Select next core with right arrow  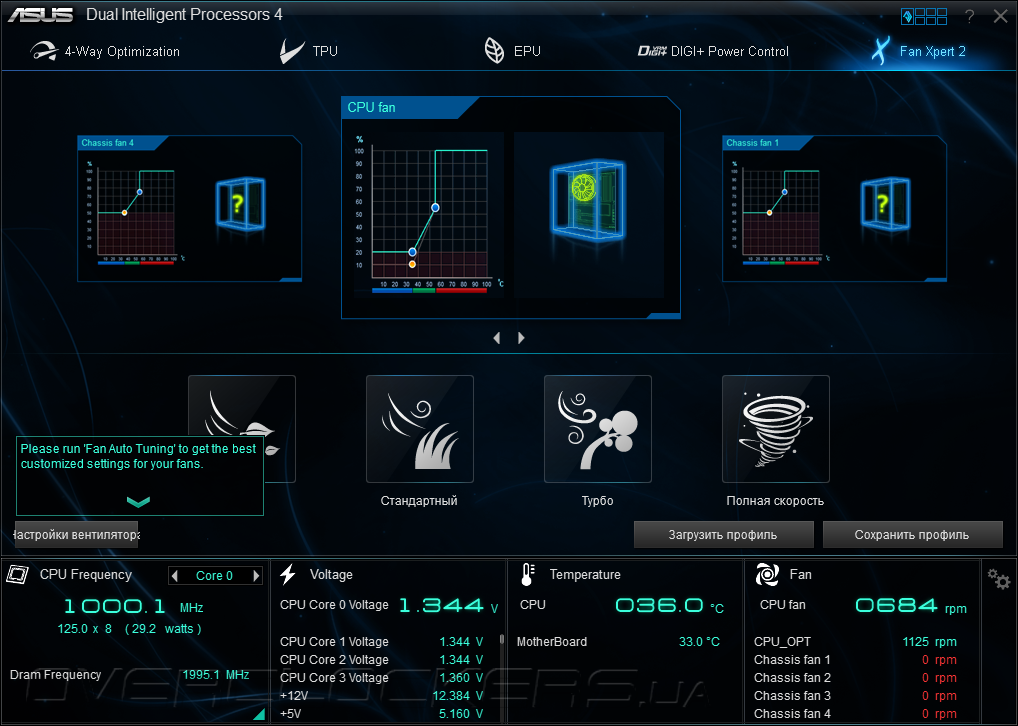[x=256, y=575]
